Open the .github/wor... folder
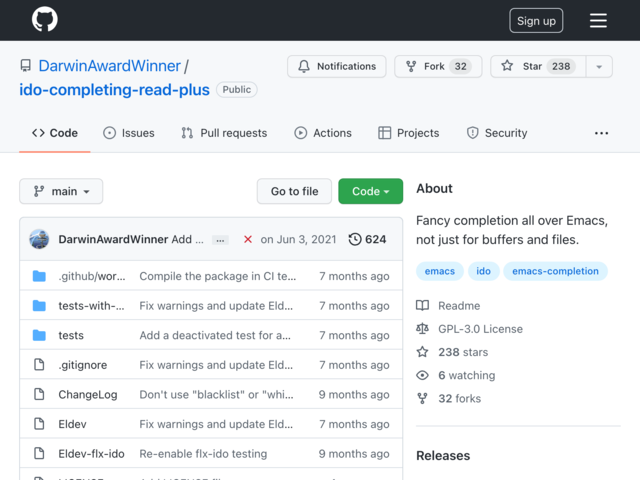The width and height of the screenshot is (640, 480). (92, 276)
